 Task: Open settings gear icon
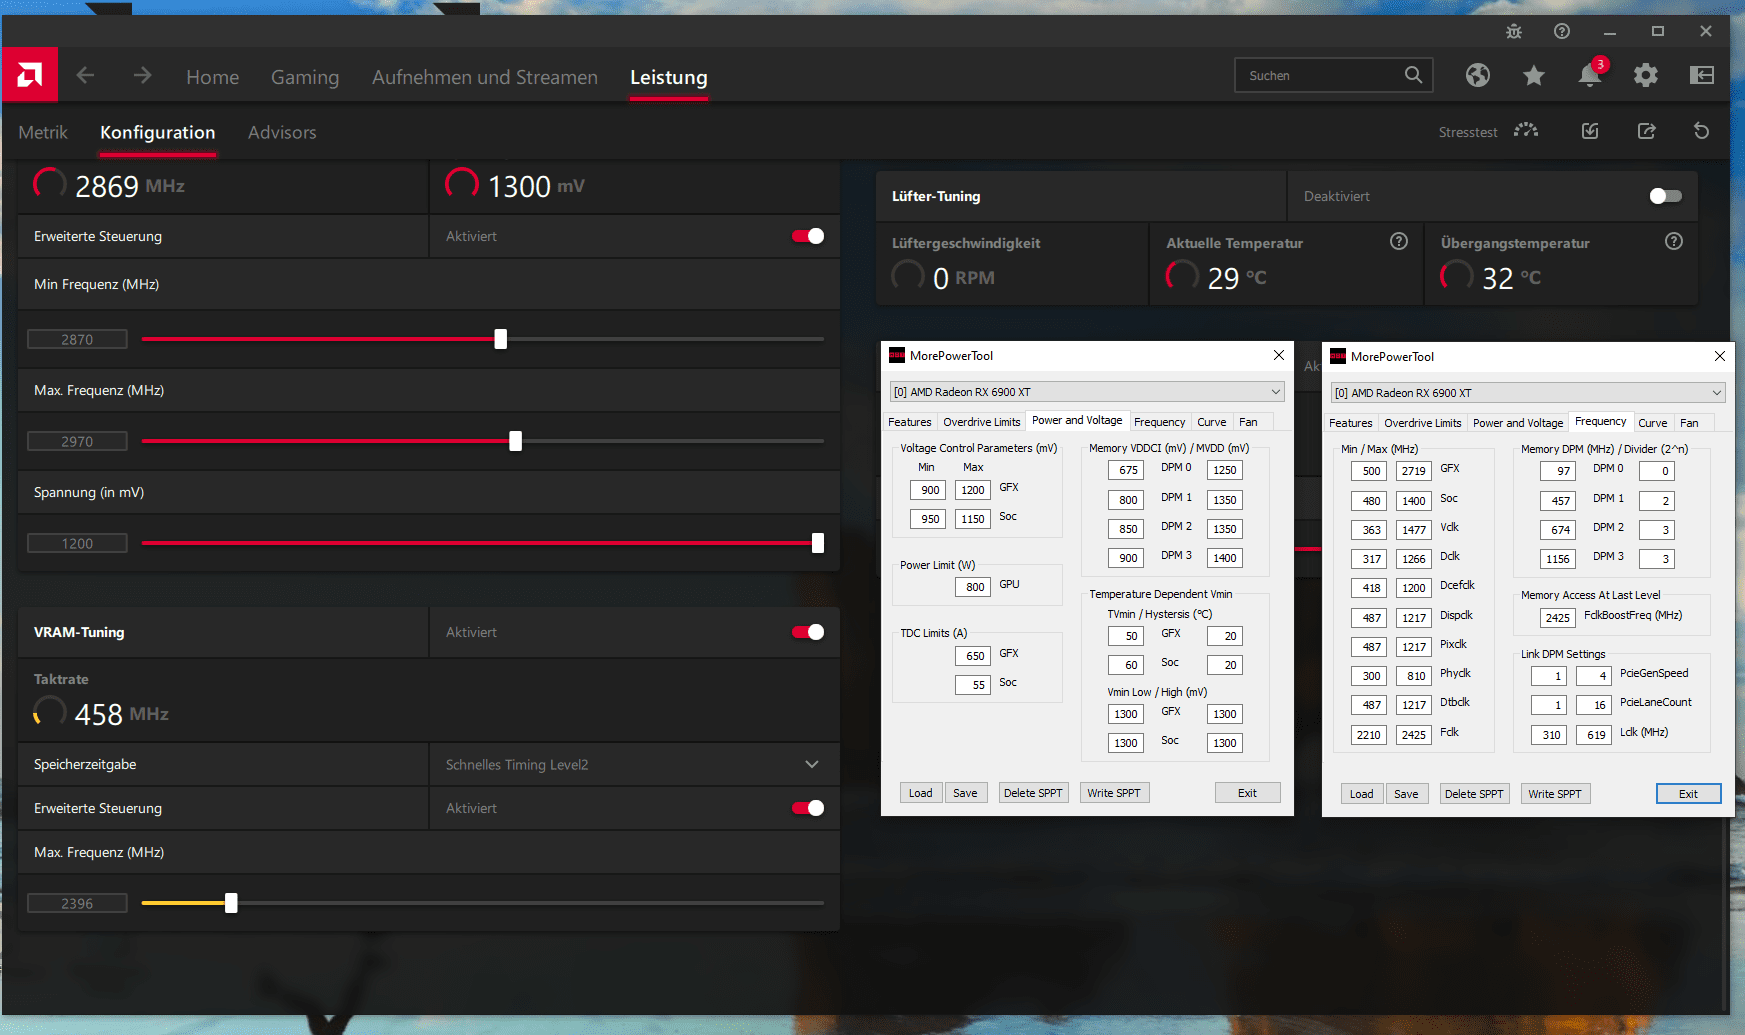coord(1646,75)
